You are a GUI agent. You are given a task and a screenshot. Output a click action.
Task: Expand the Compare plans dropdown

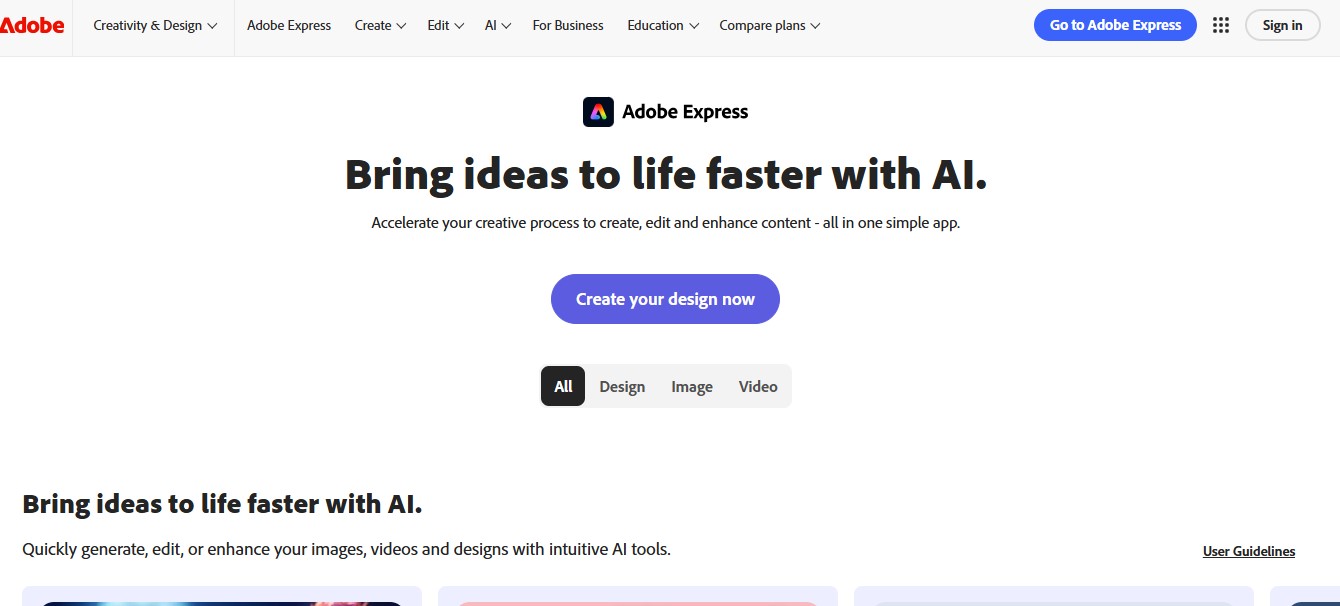point(769,25)
